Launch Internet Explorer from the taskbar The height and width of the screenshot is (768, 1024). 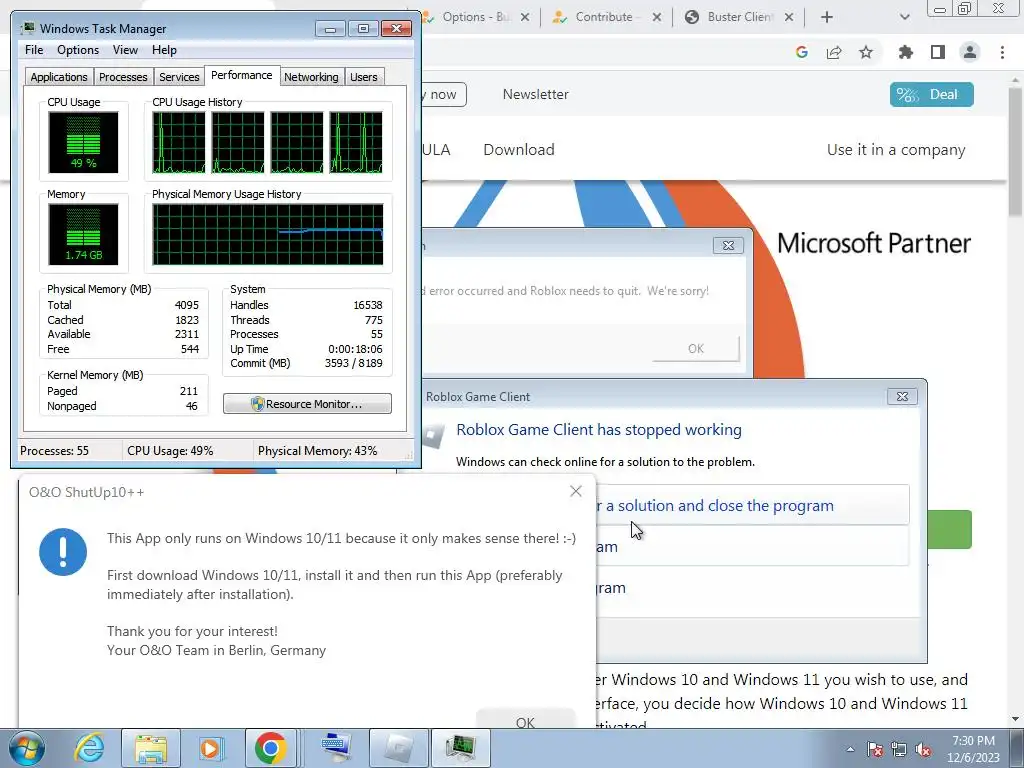pyautogui.click(x=89, y=748)
